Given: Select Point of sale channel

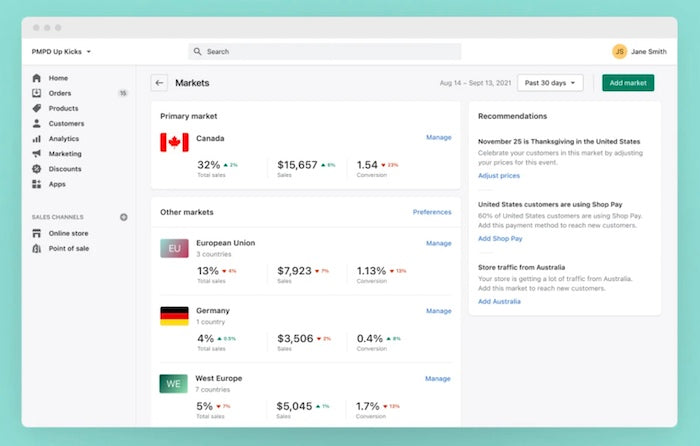Looking at the screenshot, I should pyautogui.click(x=68, y=248).
